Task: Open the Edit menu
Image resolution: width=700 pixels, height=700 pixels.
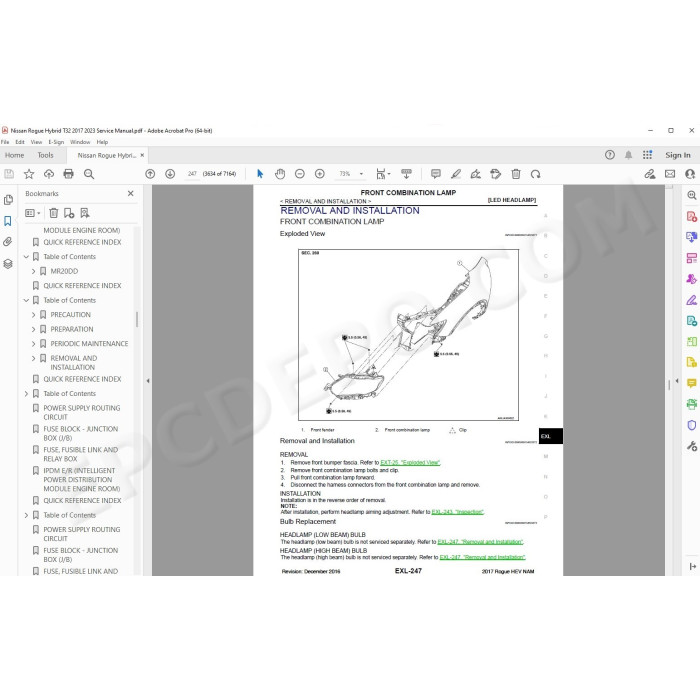Action: coord(20,142)
